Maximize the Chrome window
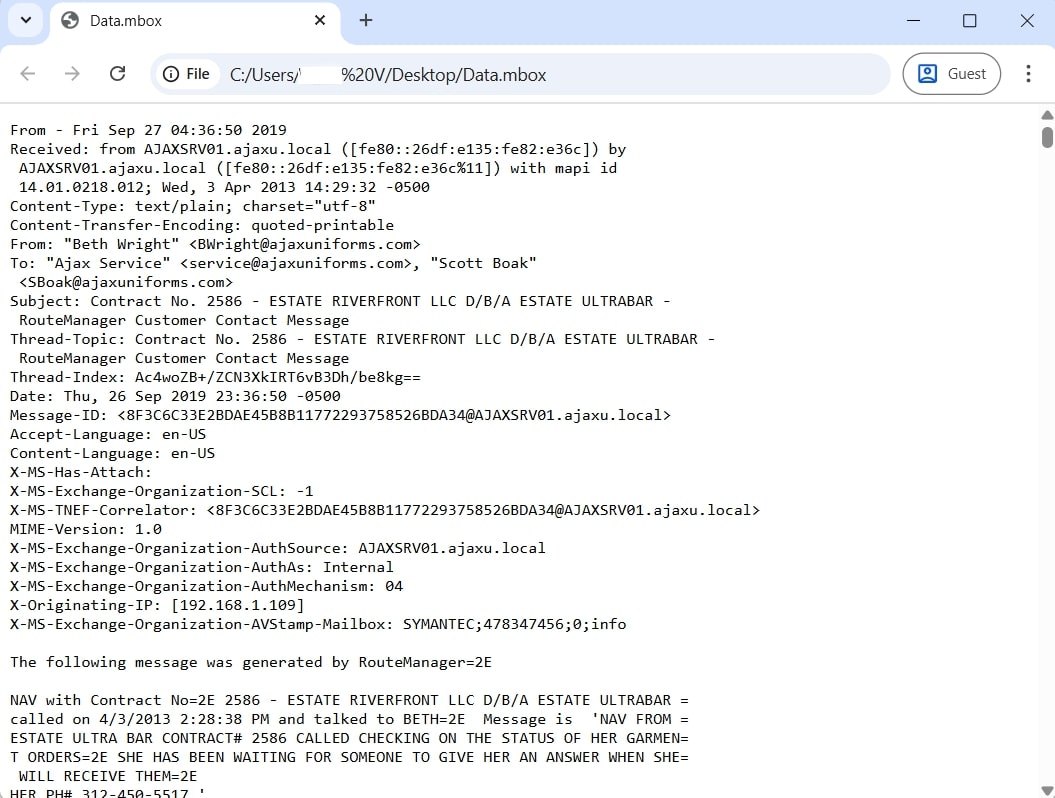The height and width of the screenshot is (798, 1055). click(969, 20)
